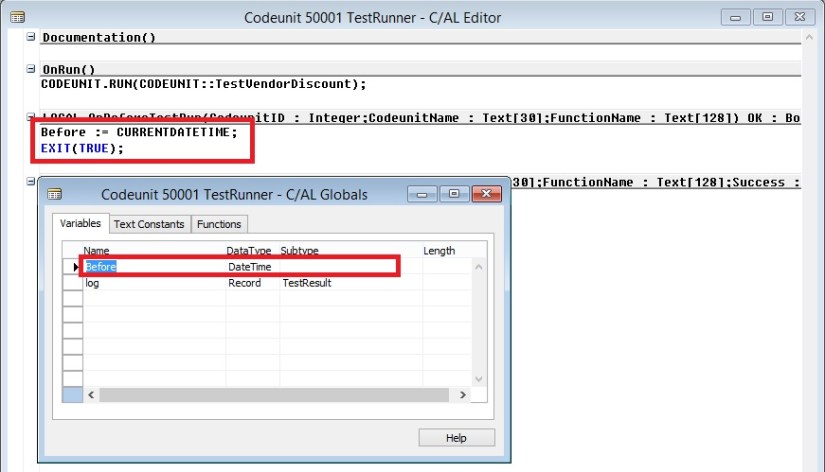Collapse the OnRun() trigger section
This screenshot has width=825, height=472.
coord(32,70)
